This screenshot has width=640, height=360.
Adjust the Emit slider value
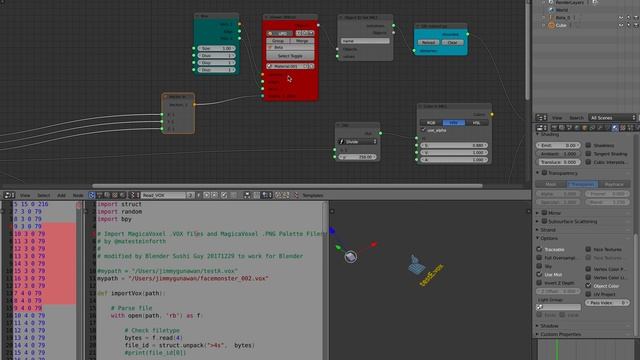coord(558,145)
